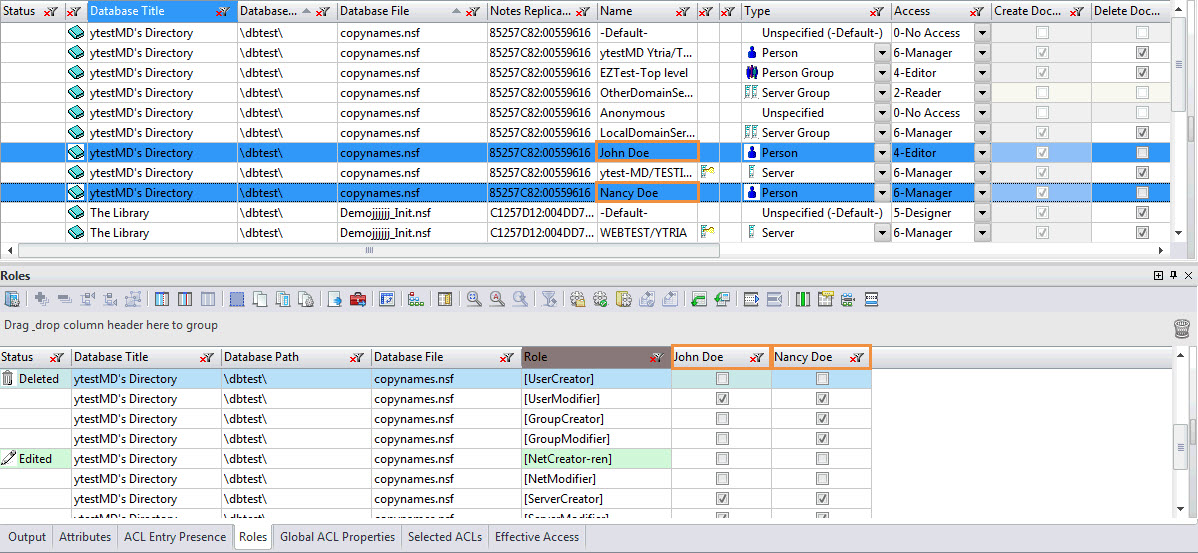Click the red toolbox icon in Roles toolbar
The height and width of the screenshot is (553, 1198).
(358, 299)
